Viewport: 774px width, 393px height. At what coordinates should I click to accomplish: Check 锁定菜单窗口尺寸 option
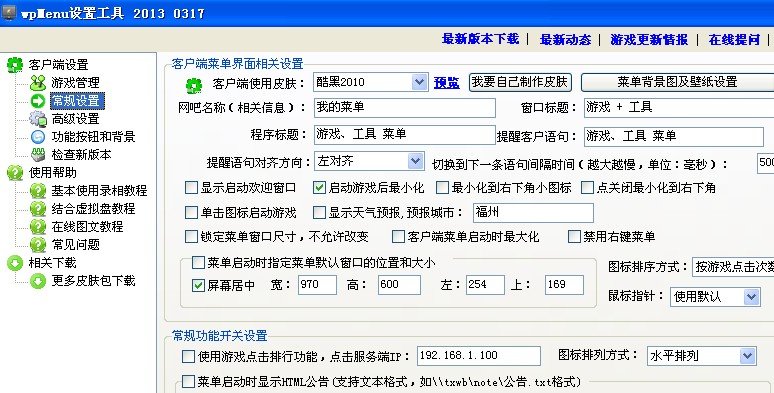[191, 236]
